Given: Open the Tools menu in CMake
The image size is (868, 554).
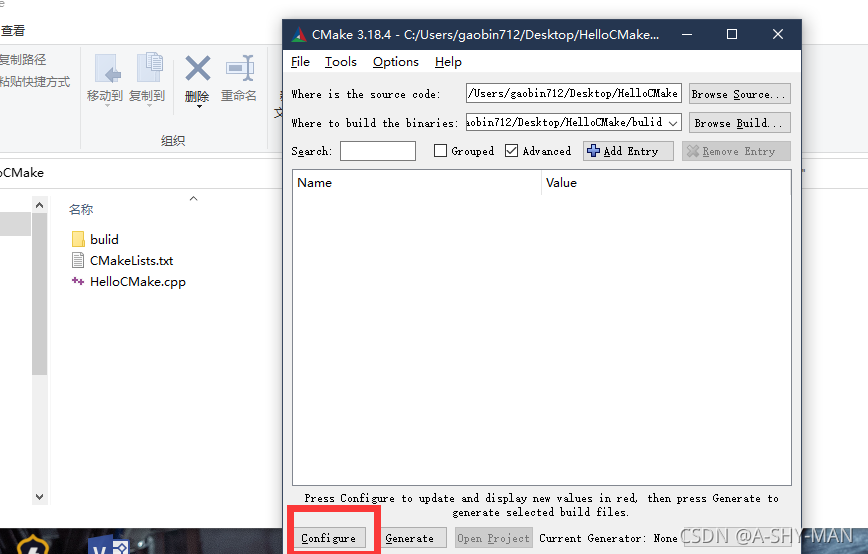Looking at the screenshot, I should point(340,62).
